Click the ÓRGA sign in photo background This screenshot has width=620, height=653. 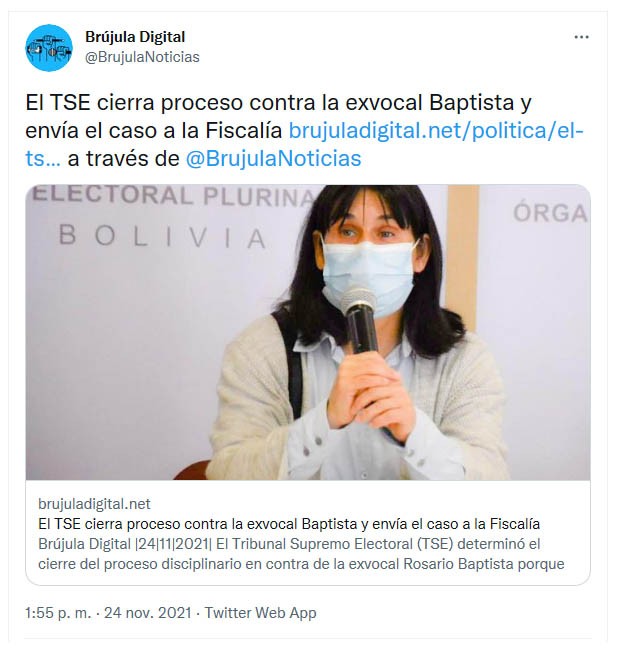coord(550,213)
